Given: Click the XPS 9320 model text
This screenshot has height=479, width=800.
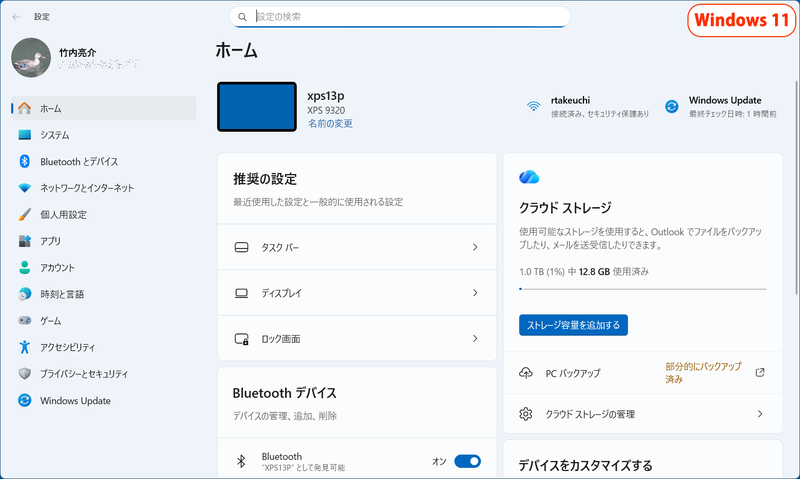Looking at the screenshot, I should (326, 110).
